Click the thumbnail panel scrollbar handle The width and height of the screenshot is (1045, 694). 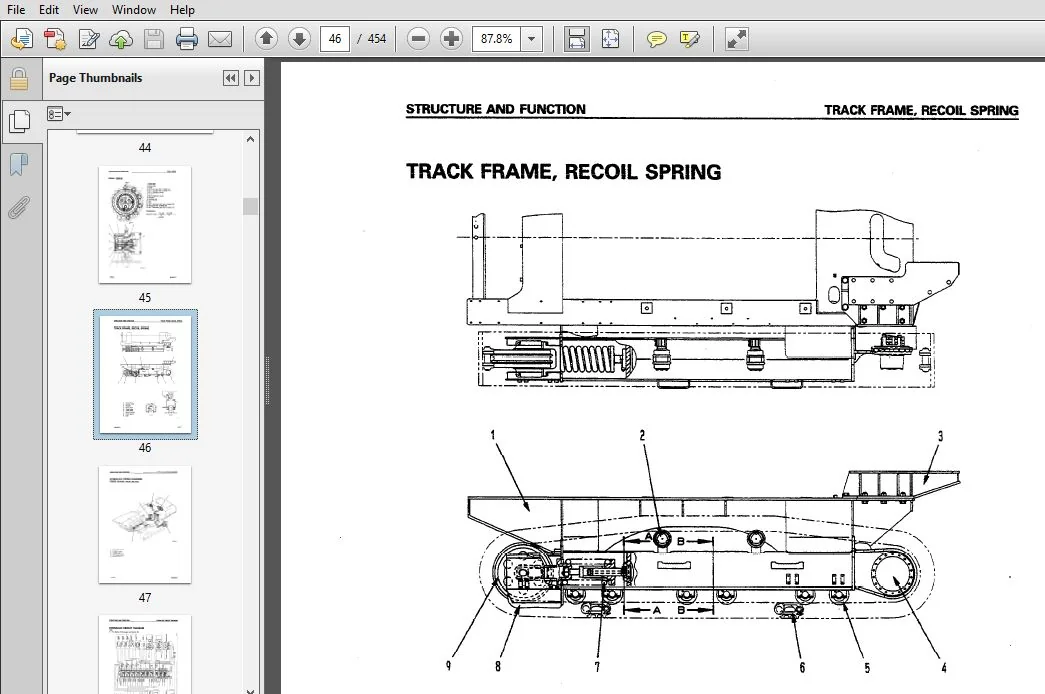[251, 206]
